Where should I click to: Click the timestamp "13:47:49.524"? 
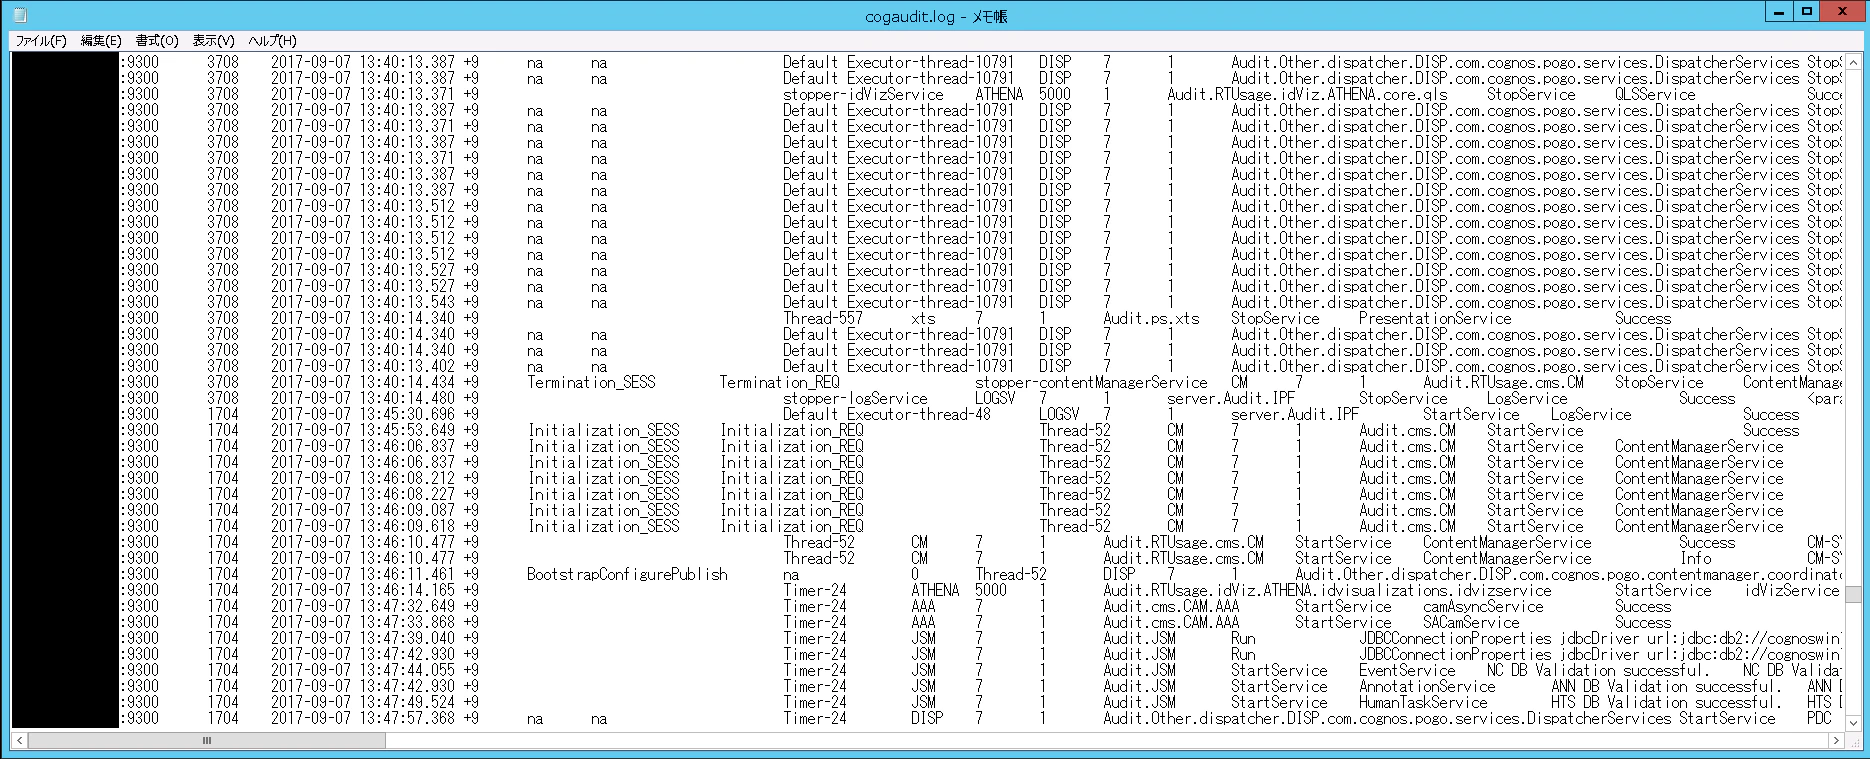pyautogui.click(x=407, y=702)
